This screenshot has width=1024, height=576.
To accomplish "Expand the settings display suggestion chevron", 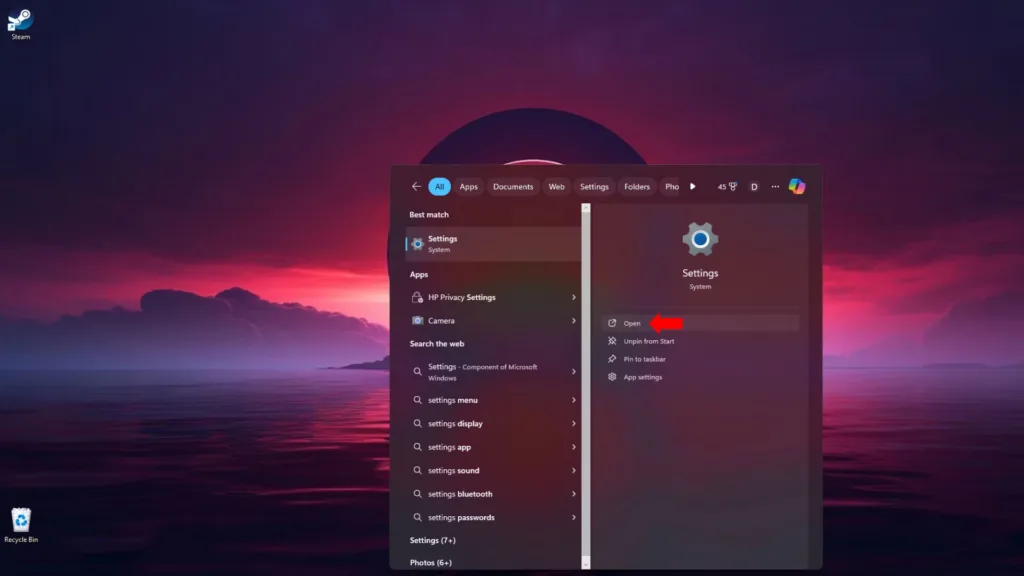I will coord(573,423).
